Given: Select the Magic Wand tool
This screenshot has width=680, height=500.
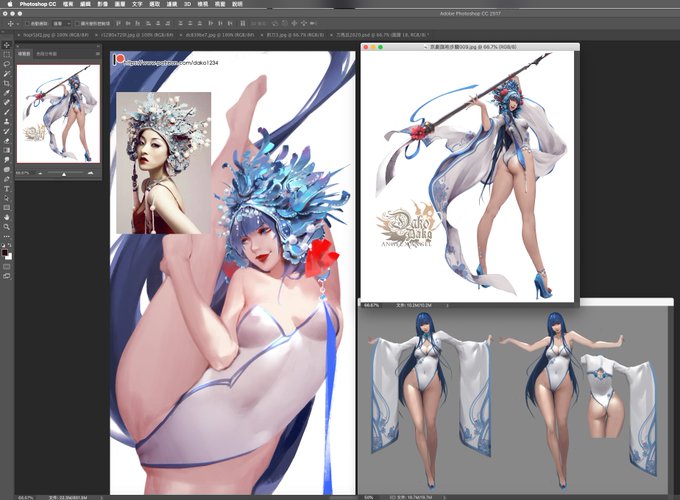Looking at the screenshot, I should [x=7, y=74].
